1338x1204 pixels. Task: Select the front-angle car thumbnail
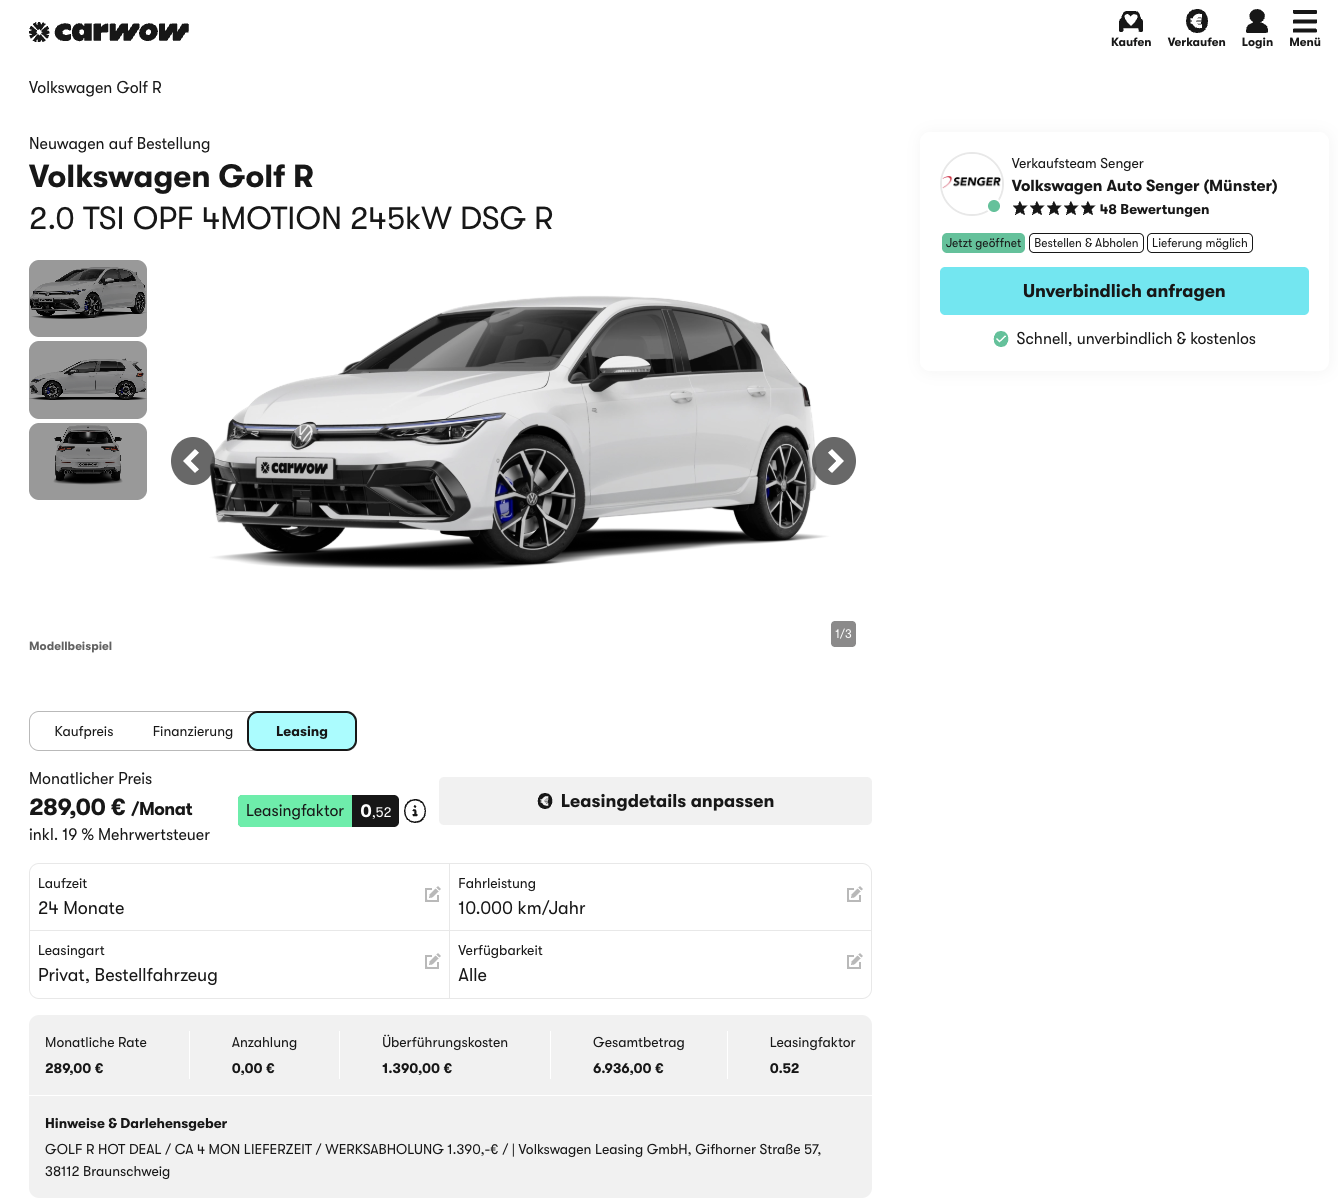88,298
